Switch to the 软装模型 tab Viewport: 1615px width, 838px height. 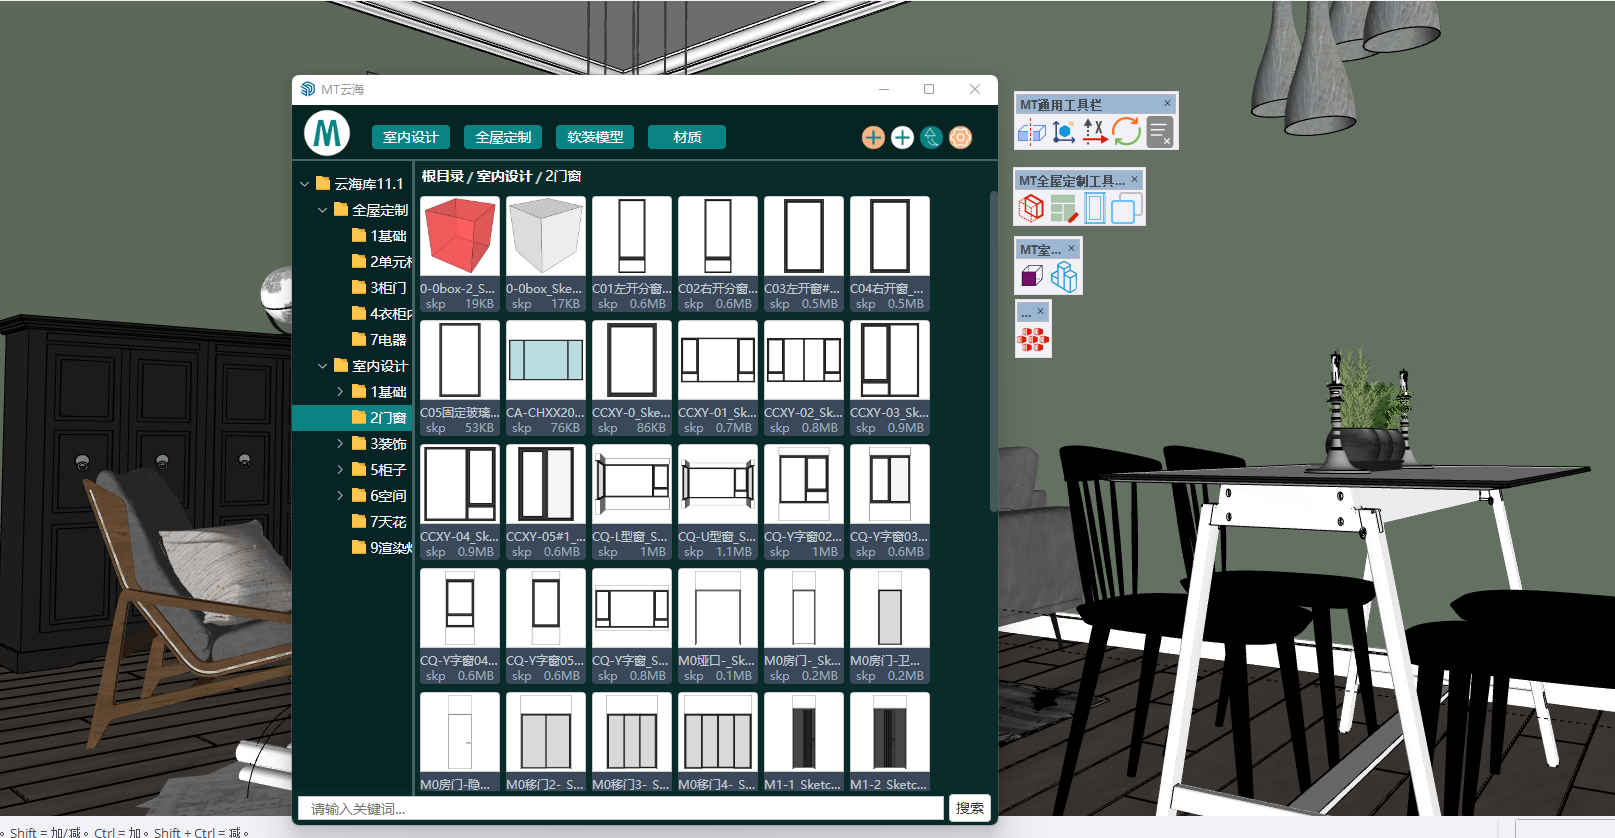click(x=595, y=137)
